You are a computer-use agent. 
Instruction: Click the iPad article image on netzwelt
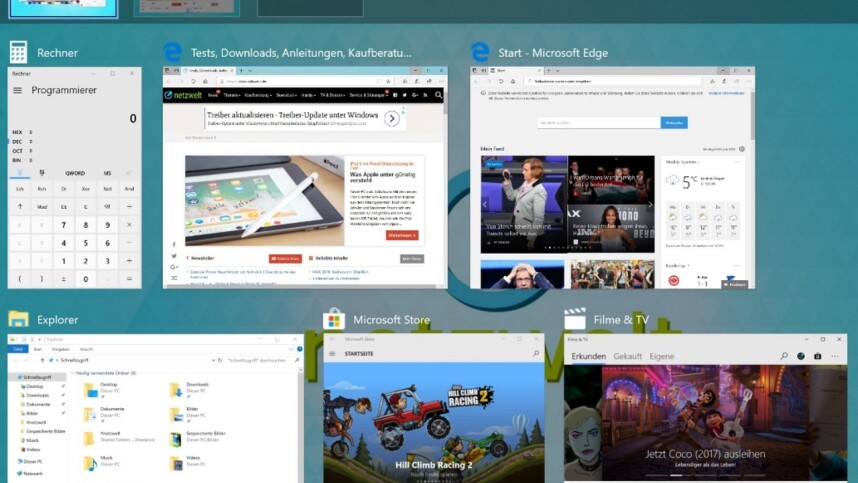point(264,201)
